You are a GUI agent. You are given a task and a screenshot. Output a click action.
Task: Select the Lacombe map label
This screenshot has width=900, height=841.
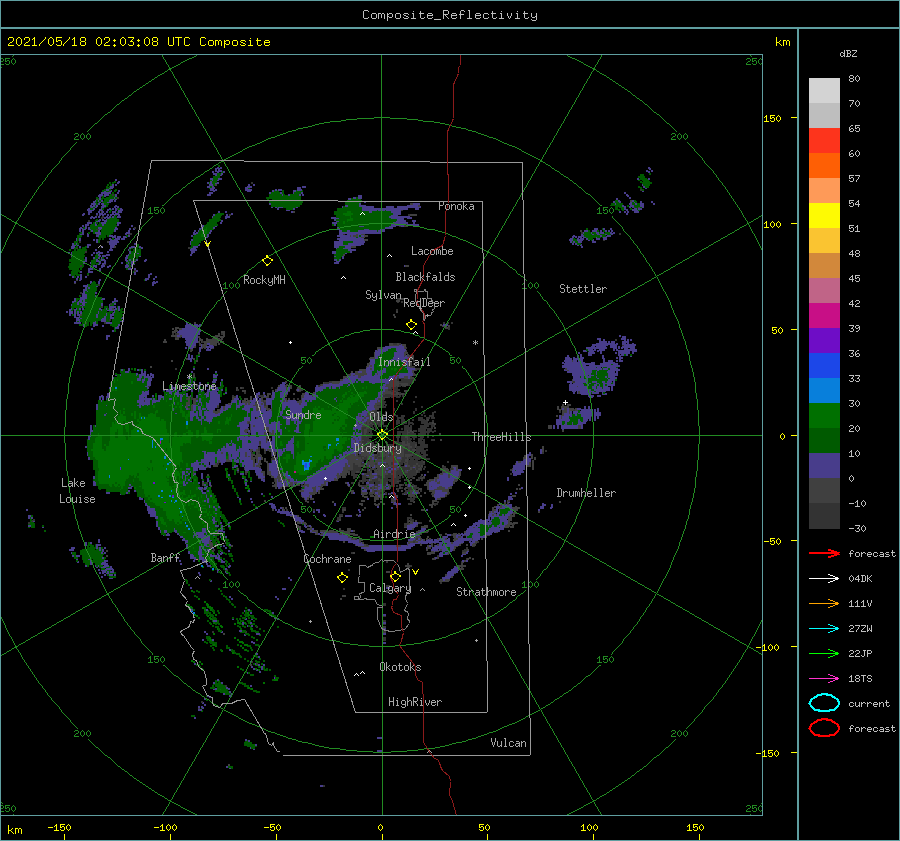click(432, 251)
